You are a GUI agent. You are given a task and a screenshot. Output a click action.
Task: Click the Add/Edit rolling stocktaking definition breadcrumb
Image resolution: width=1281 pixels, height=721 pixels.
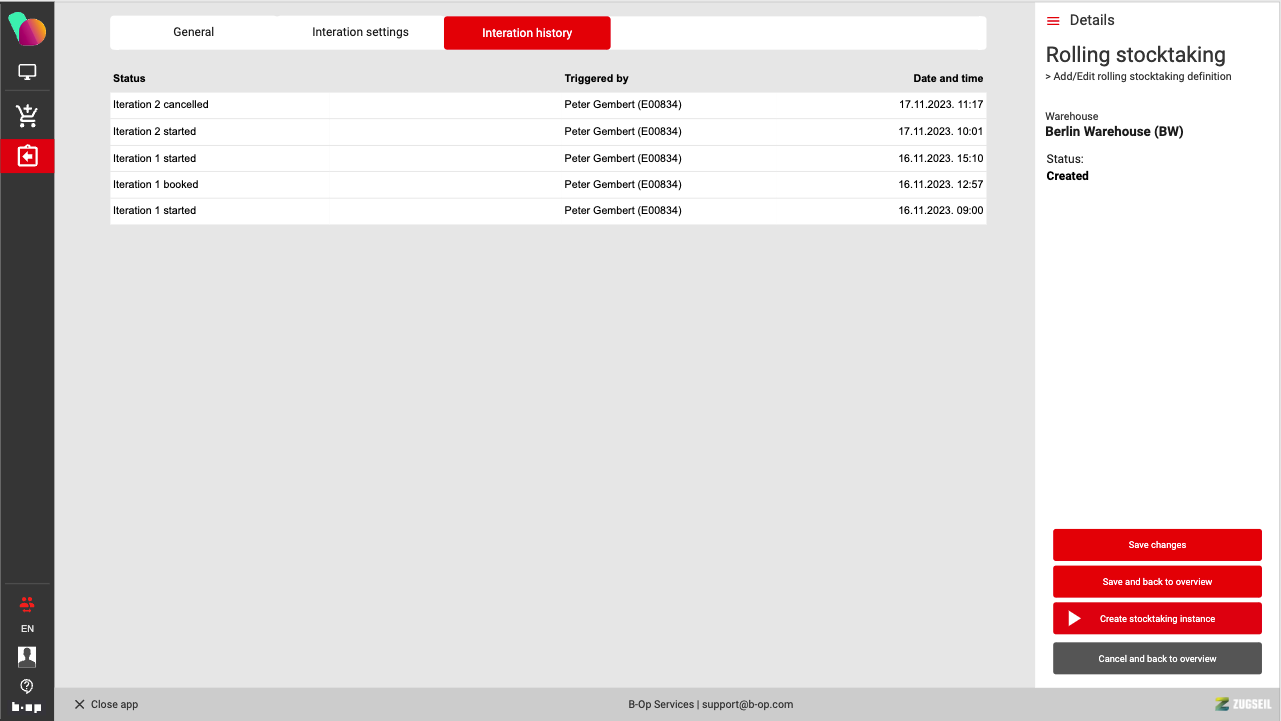pyautogui.click(x=1142, y=77)
